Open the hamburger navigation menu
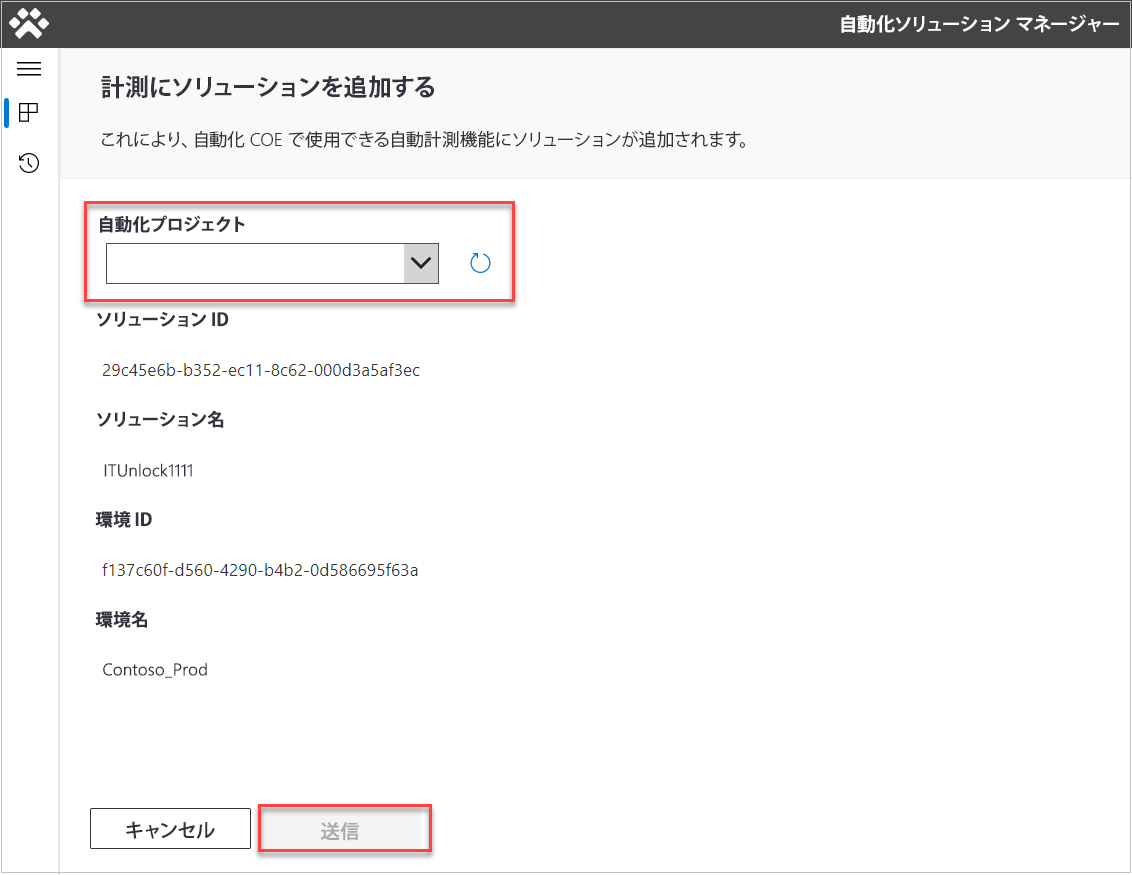 coord(29,69)
